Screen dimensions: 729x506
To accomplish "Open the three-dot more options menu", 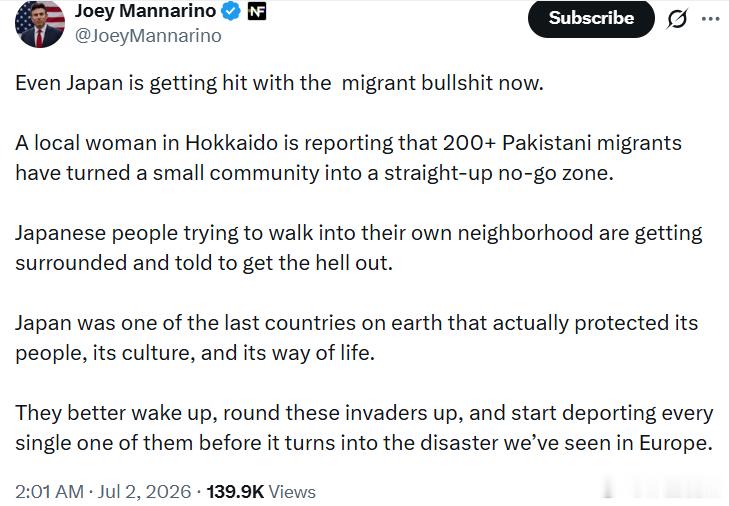I will [710, 19].
